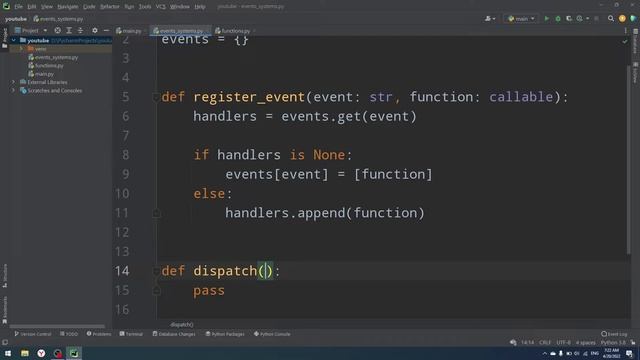The image size is (640, 360).
Task: Click the fold end marker at line 15
Action: click(x=156, y=291)
